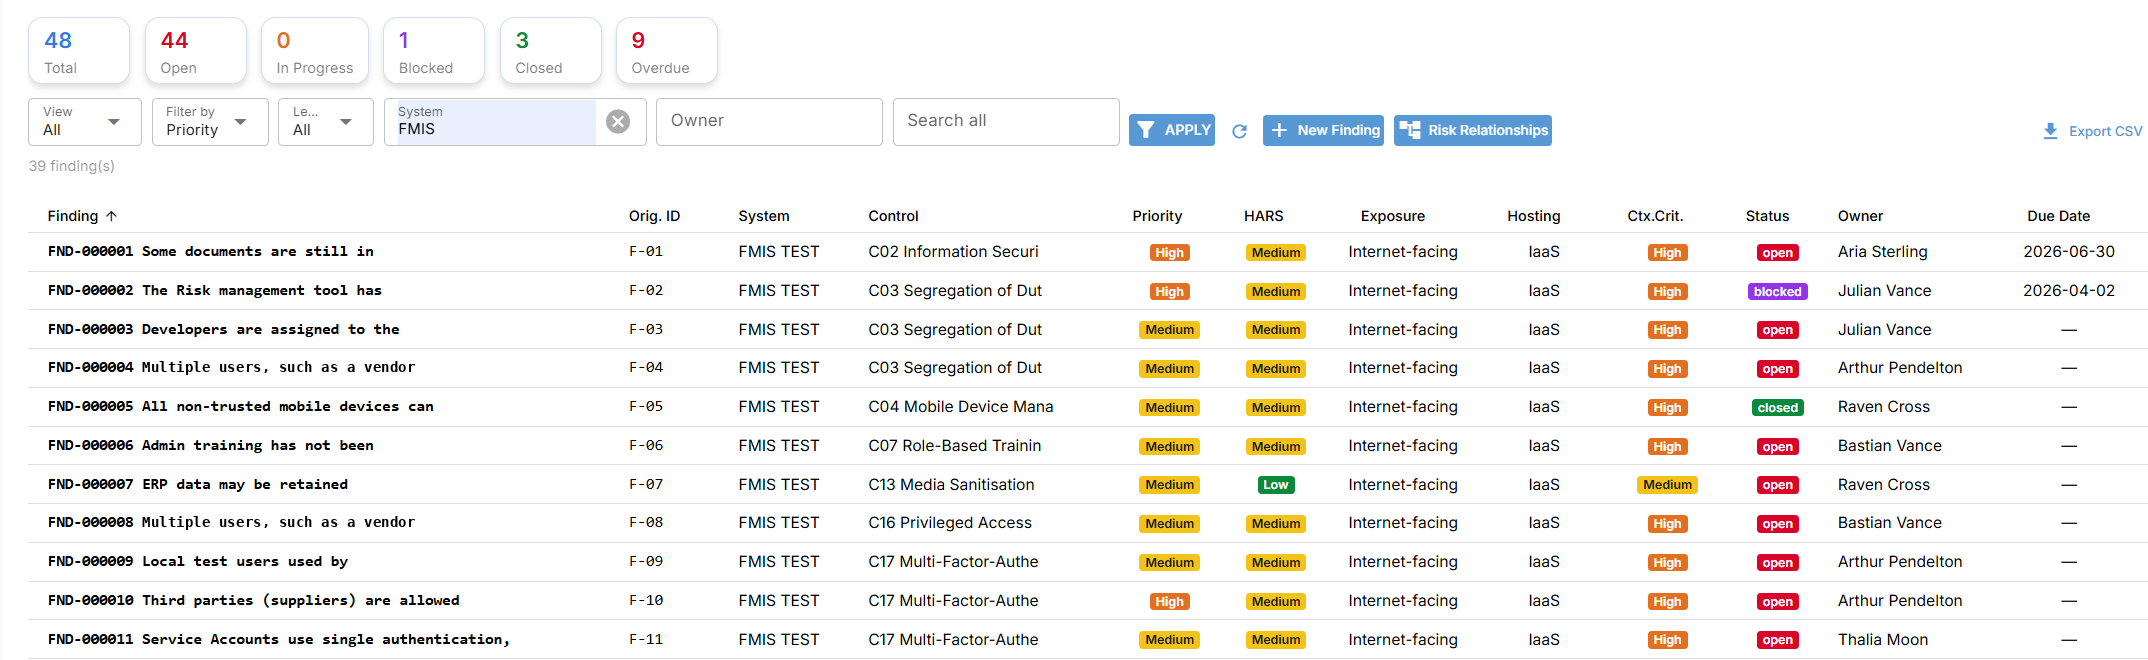Sort by the Priority column header

click(x=1157, y=216)
